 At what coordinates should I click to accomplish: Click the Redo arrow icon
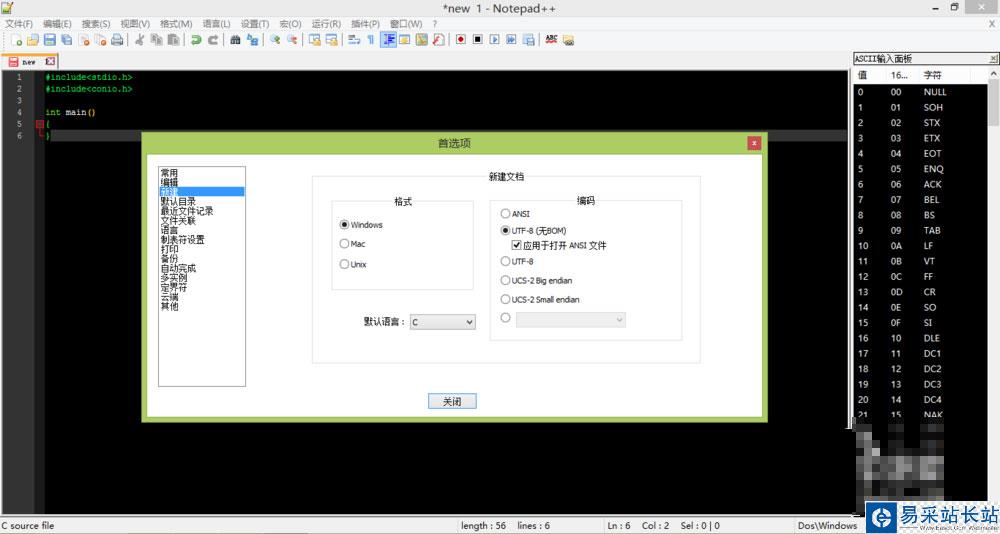click(213, 40)
